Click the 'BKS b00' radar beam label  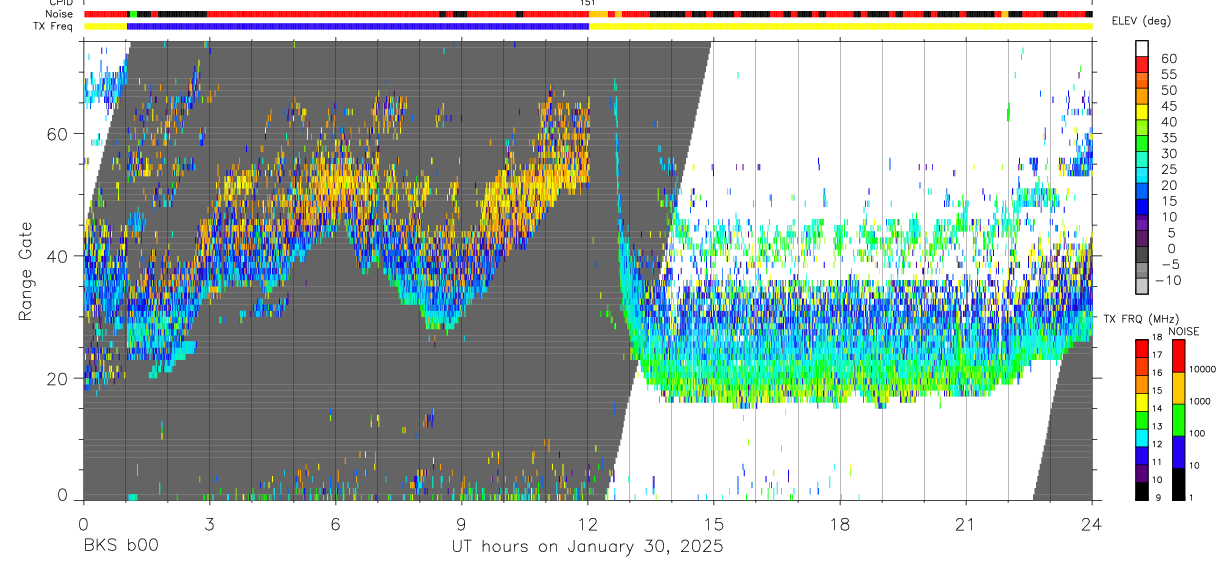pyautogui.click(x=119, y=546)
